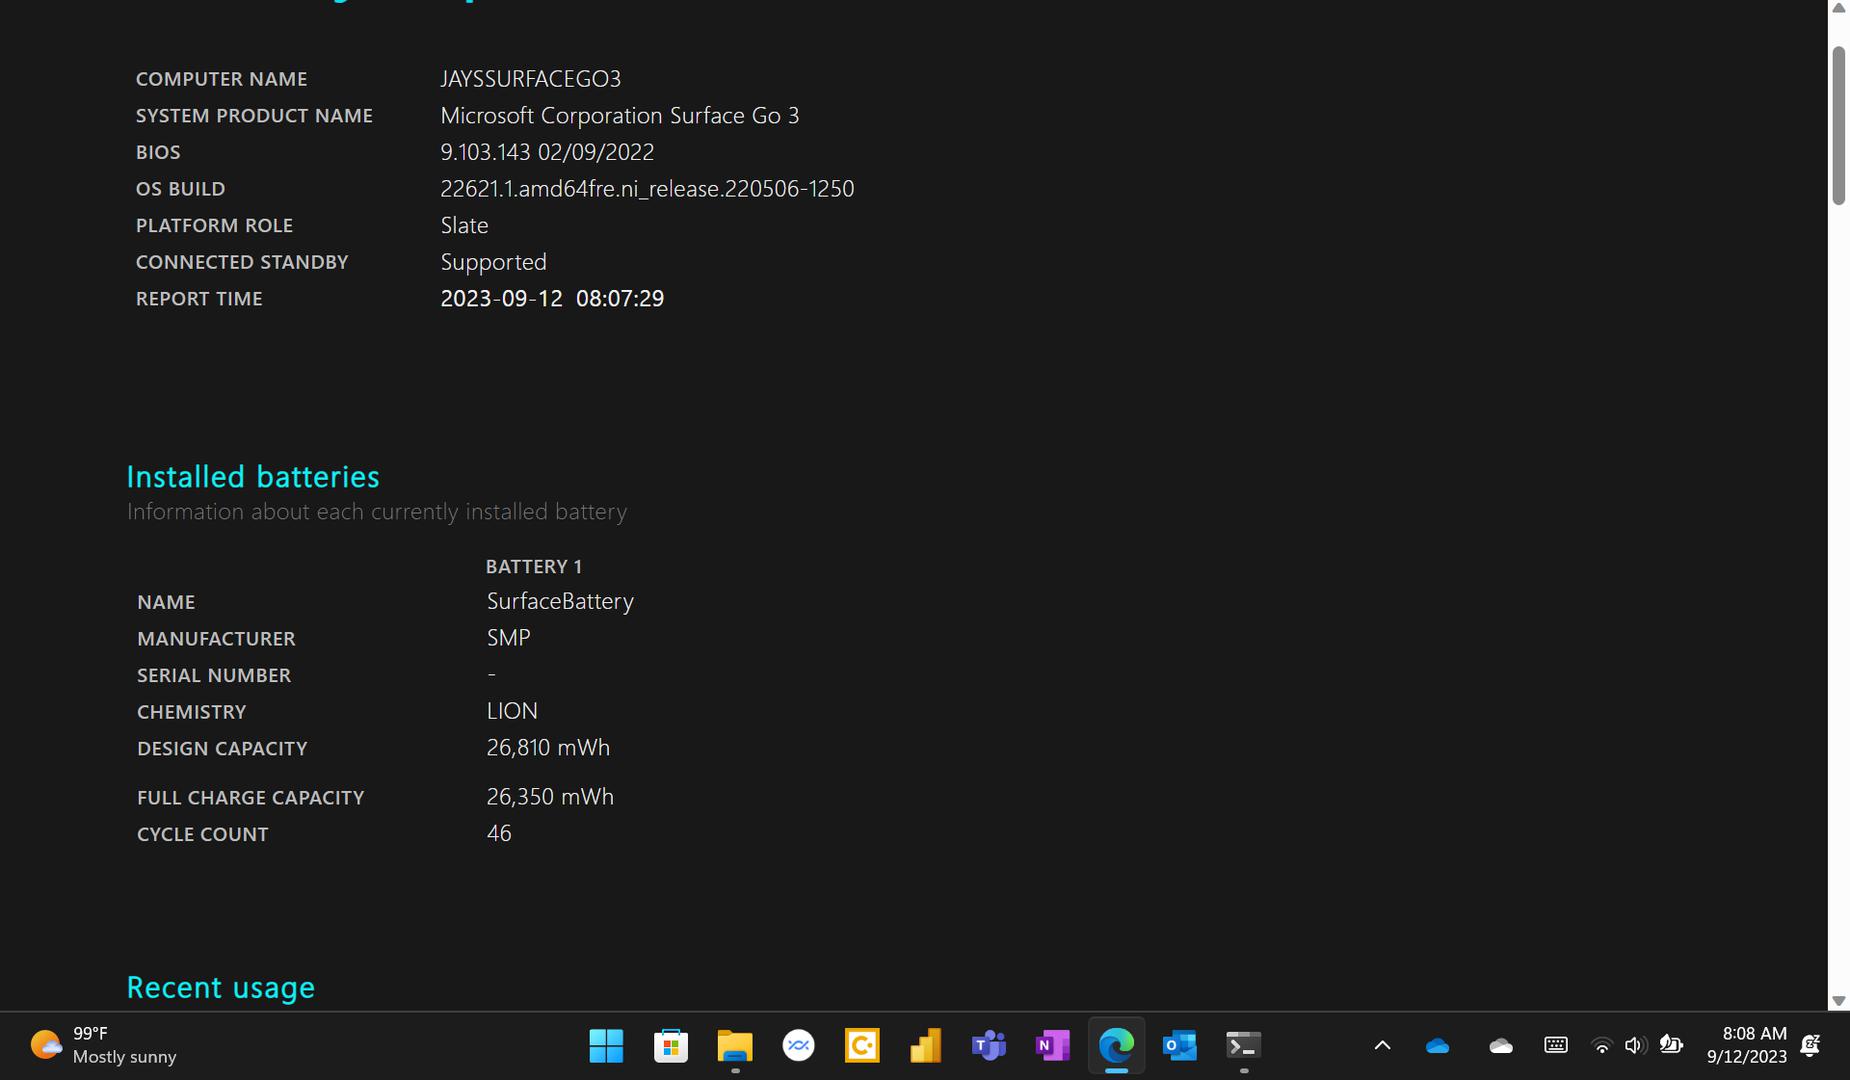Image resolution: width=1850 pixels, height=1080 pixels.
Task: Show hidden system tray icons
Action: [1382, 1046]
